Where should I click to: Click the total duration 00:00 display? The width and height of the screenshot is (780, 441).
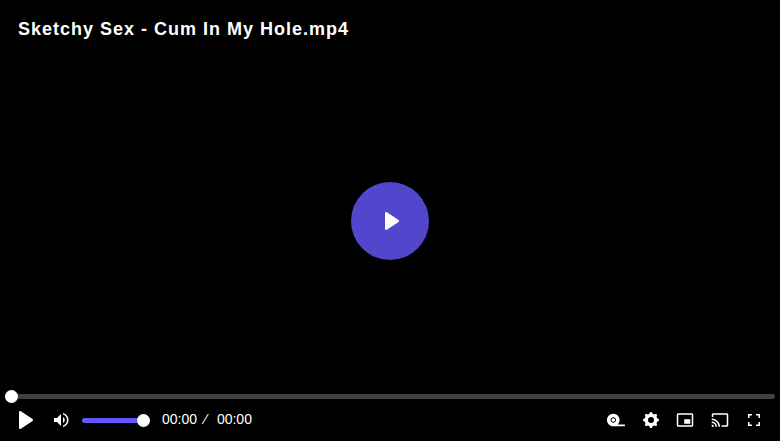234,420
